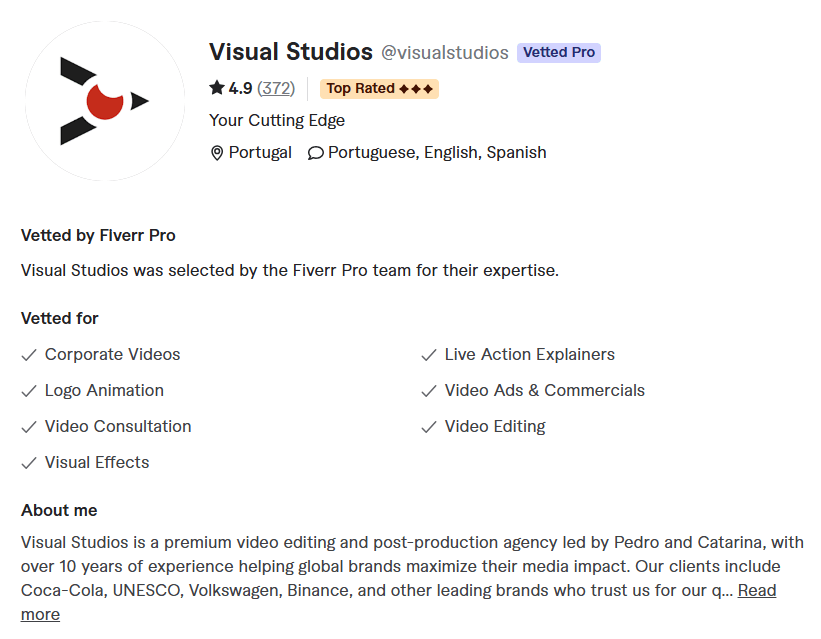
Task: Click the Visual Studios seller name
Action: coord(290,52)
